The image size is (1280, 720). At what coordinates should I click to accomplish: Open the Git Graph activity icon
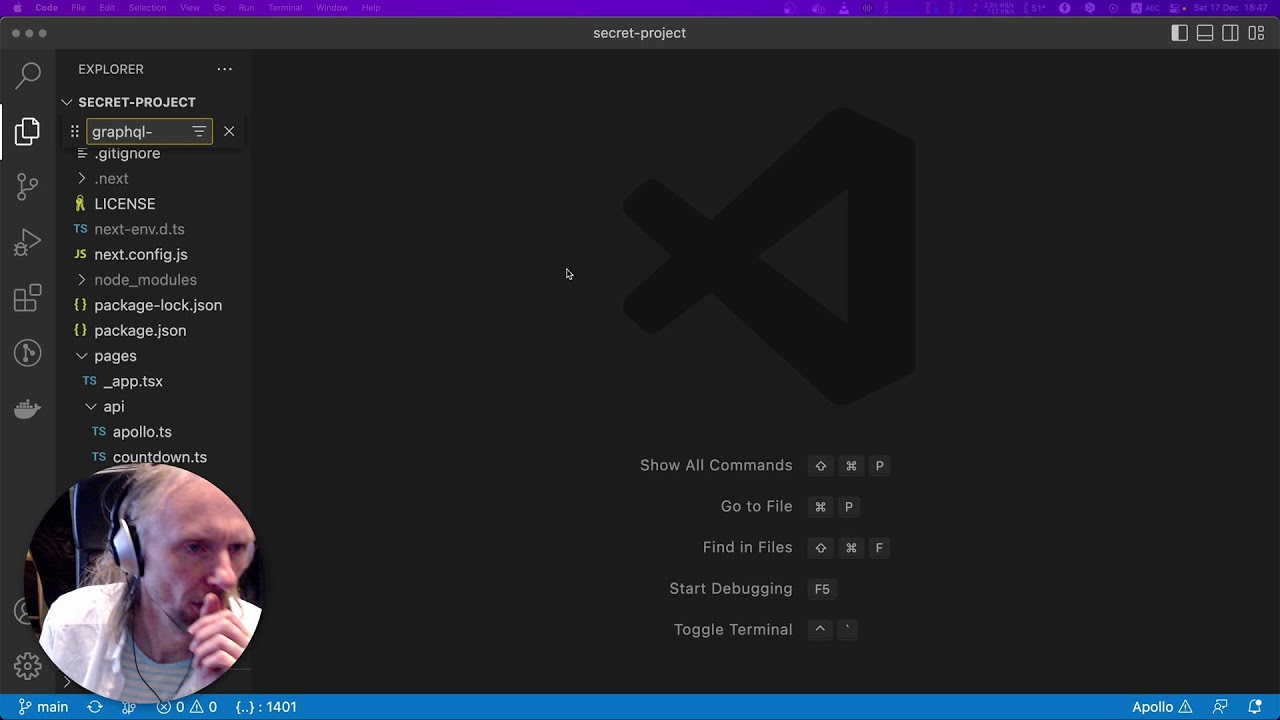click(x=28, y=352)
